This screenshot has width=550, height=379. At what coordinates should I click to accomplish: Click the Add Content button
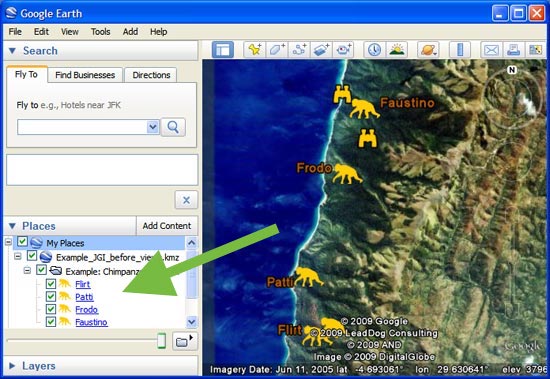(x=167, y=226)
